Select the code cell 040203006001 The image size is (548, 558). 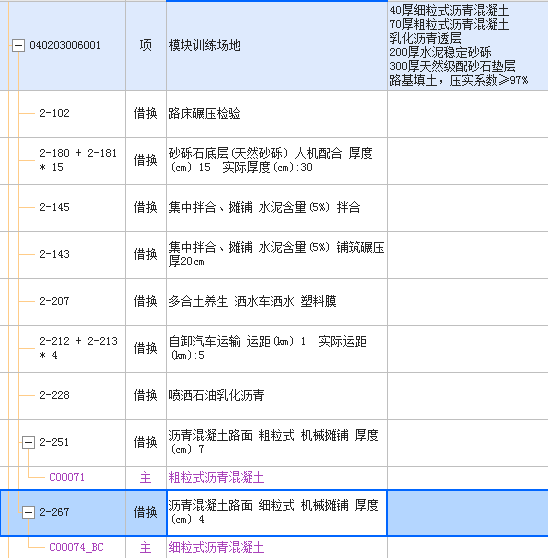65,45
